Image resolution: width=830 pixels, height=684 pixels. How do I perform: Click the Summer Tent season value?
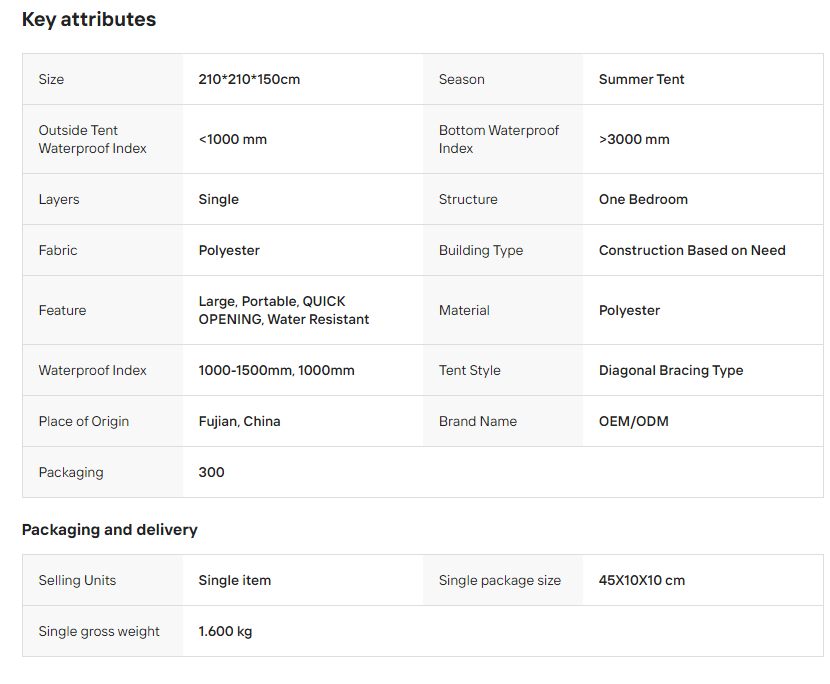[641, 79]
